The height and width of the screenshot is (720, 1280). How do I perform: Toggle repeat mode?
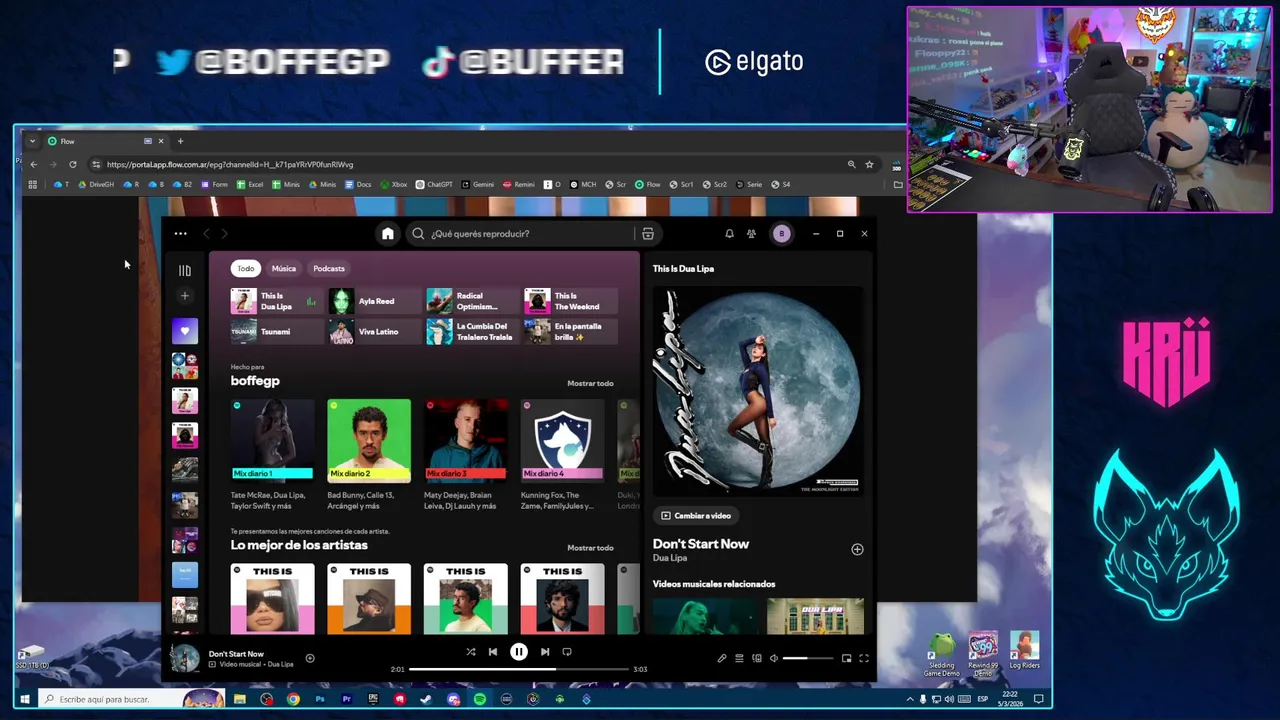pyautogui.click(x=567, y=652)
